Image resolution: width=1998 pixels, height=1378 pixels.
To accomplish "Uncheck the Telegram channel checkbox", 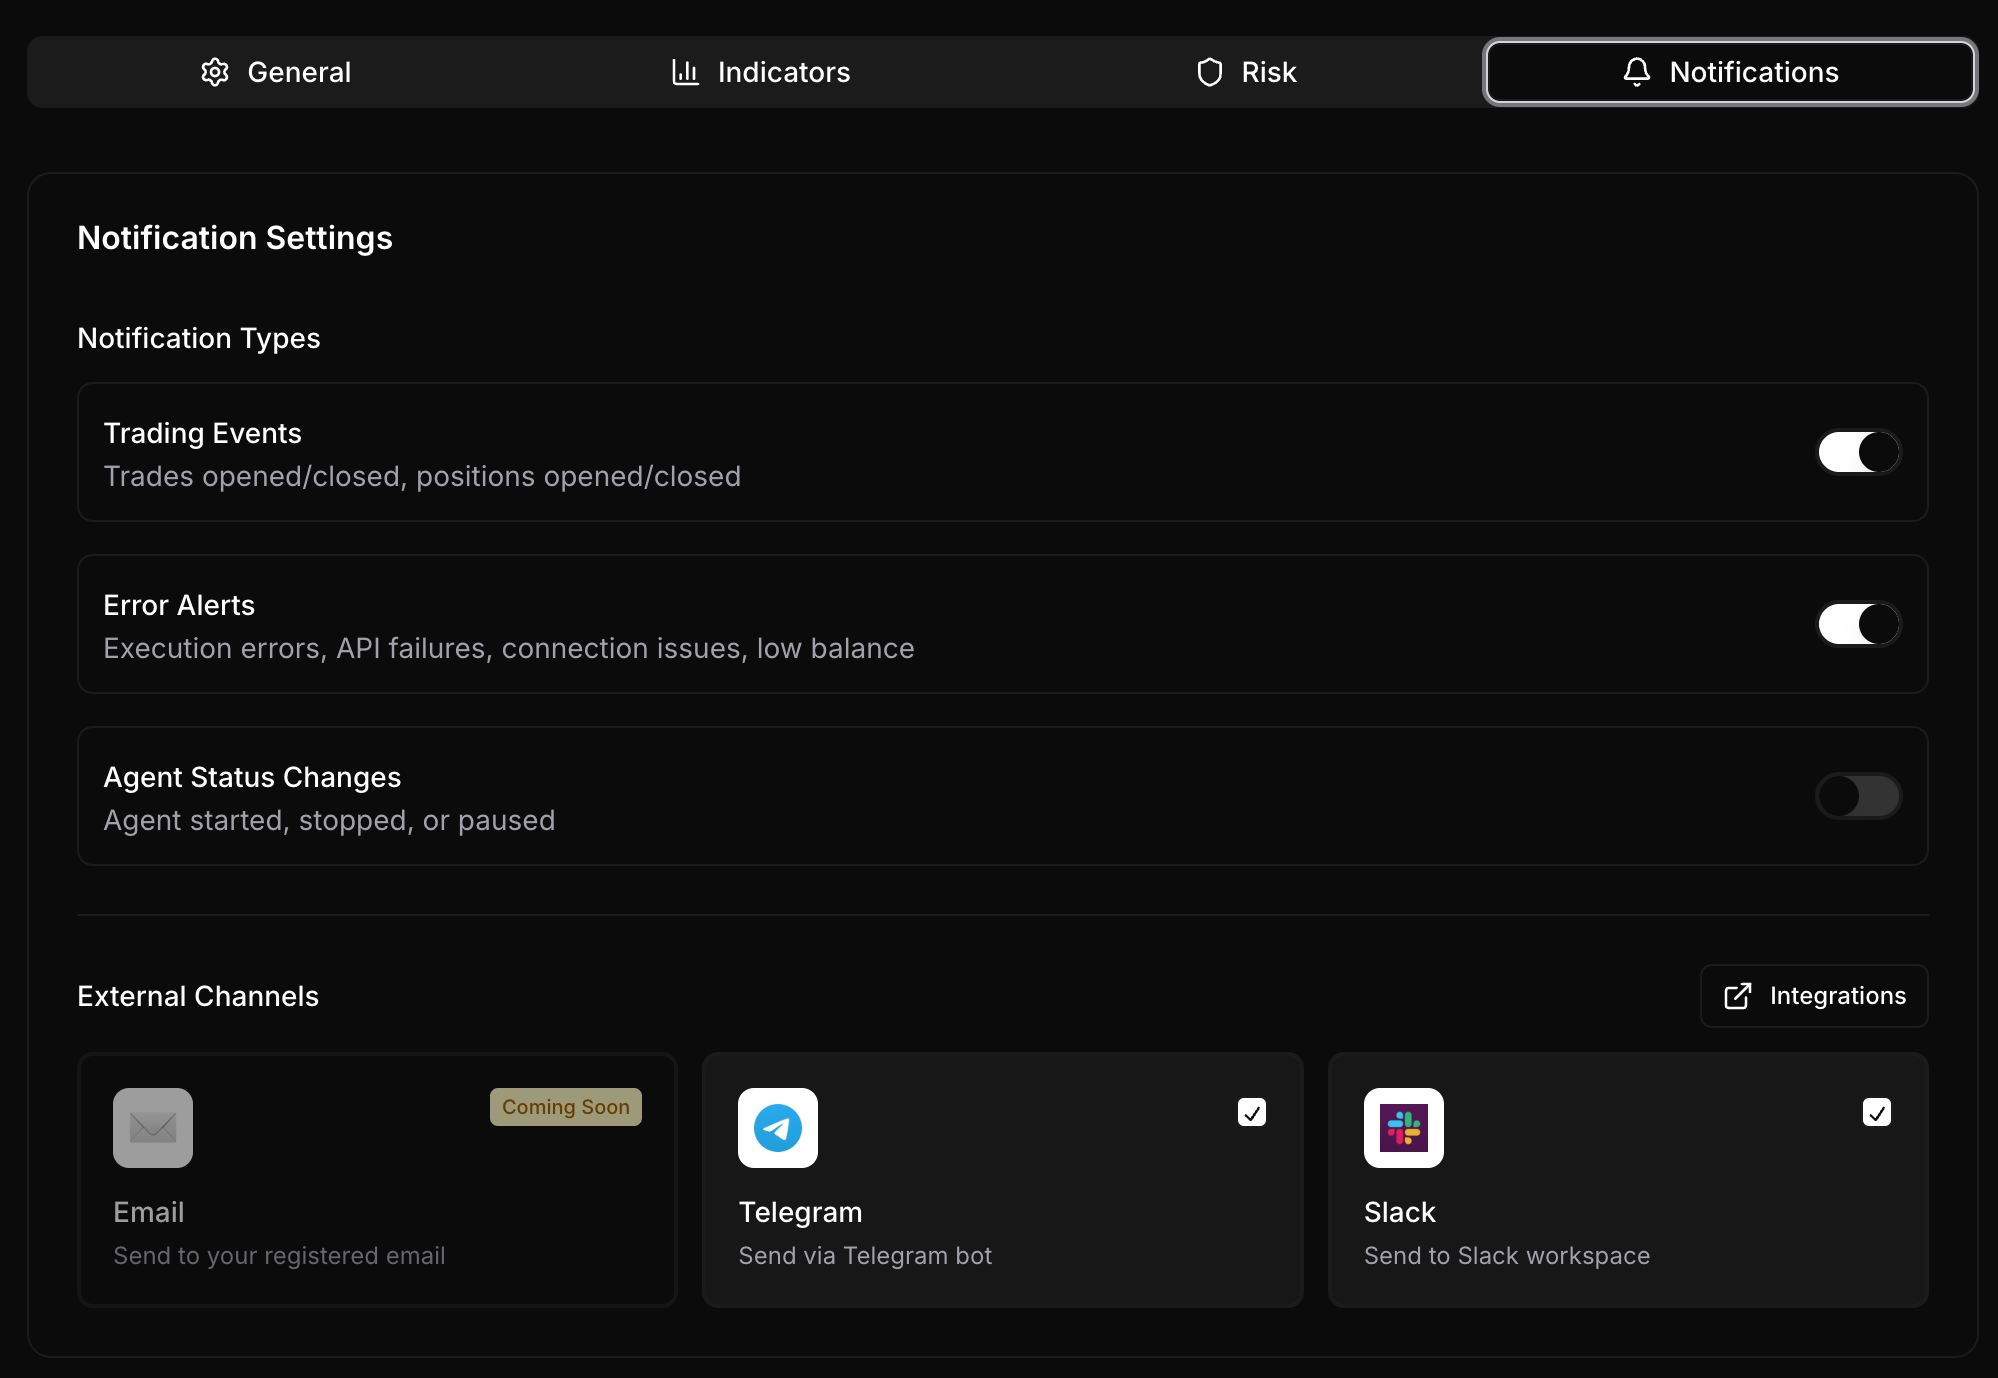I will tap(1252, 1112).
